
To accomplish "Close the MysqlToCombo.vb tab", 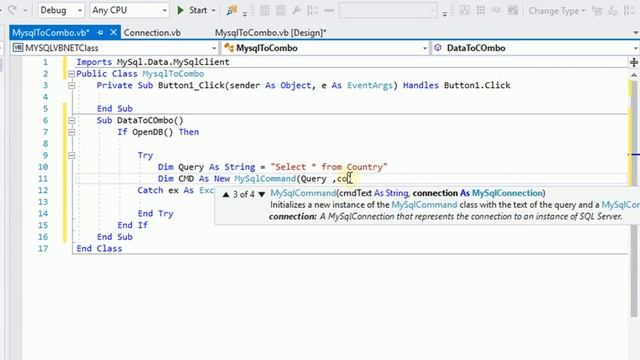I will [x=113, y=32].
